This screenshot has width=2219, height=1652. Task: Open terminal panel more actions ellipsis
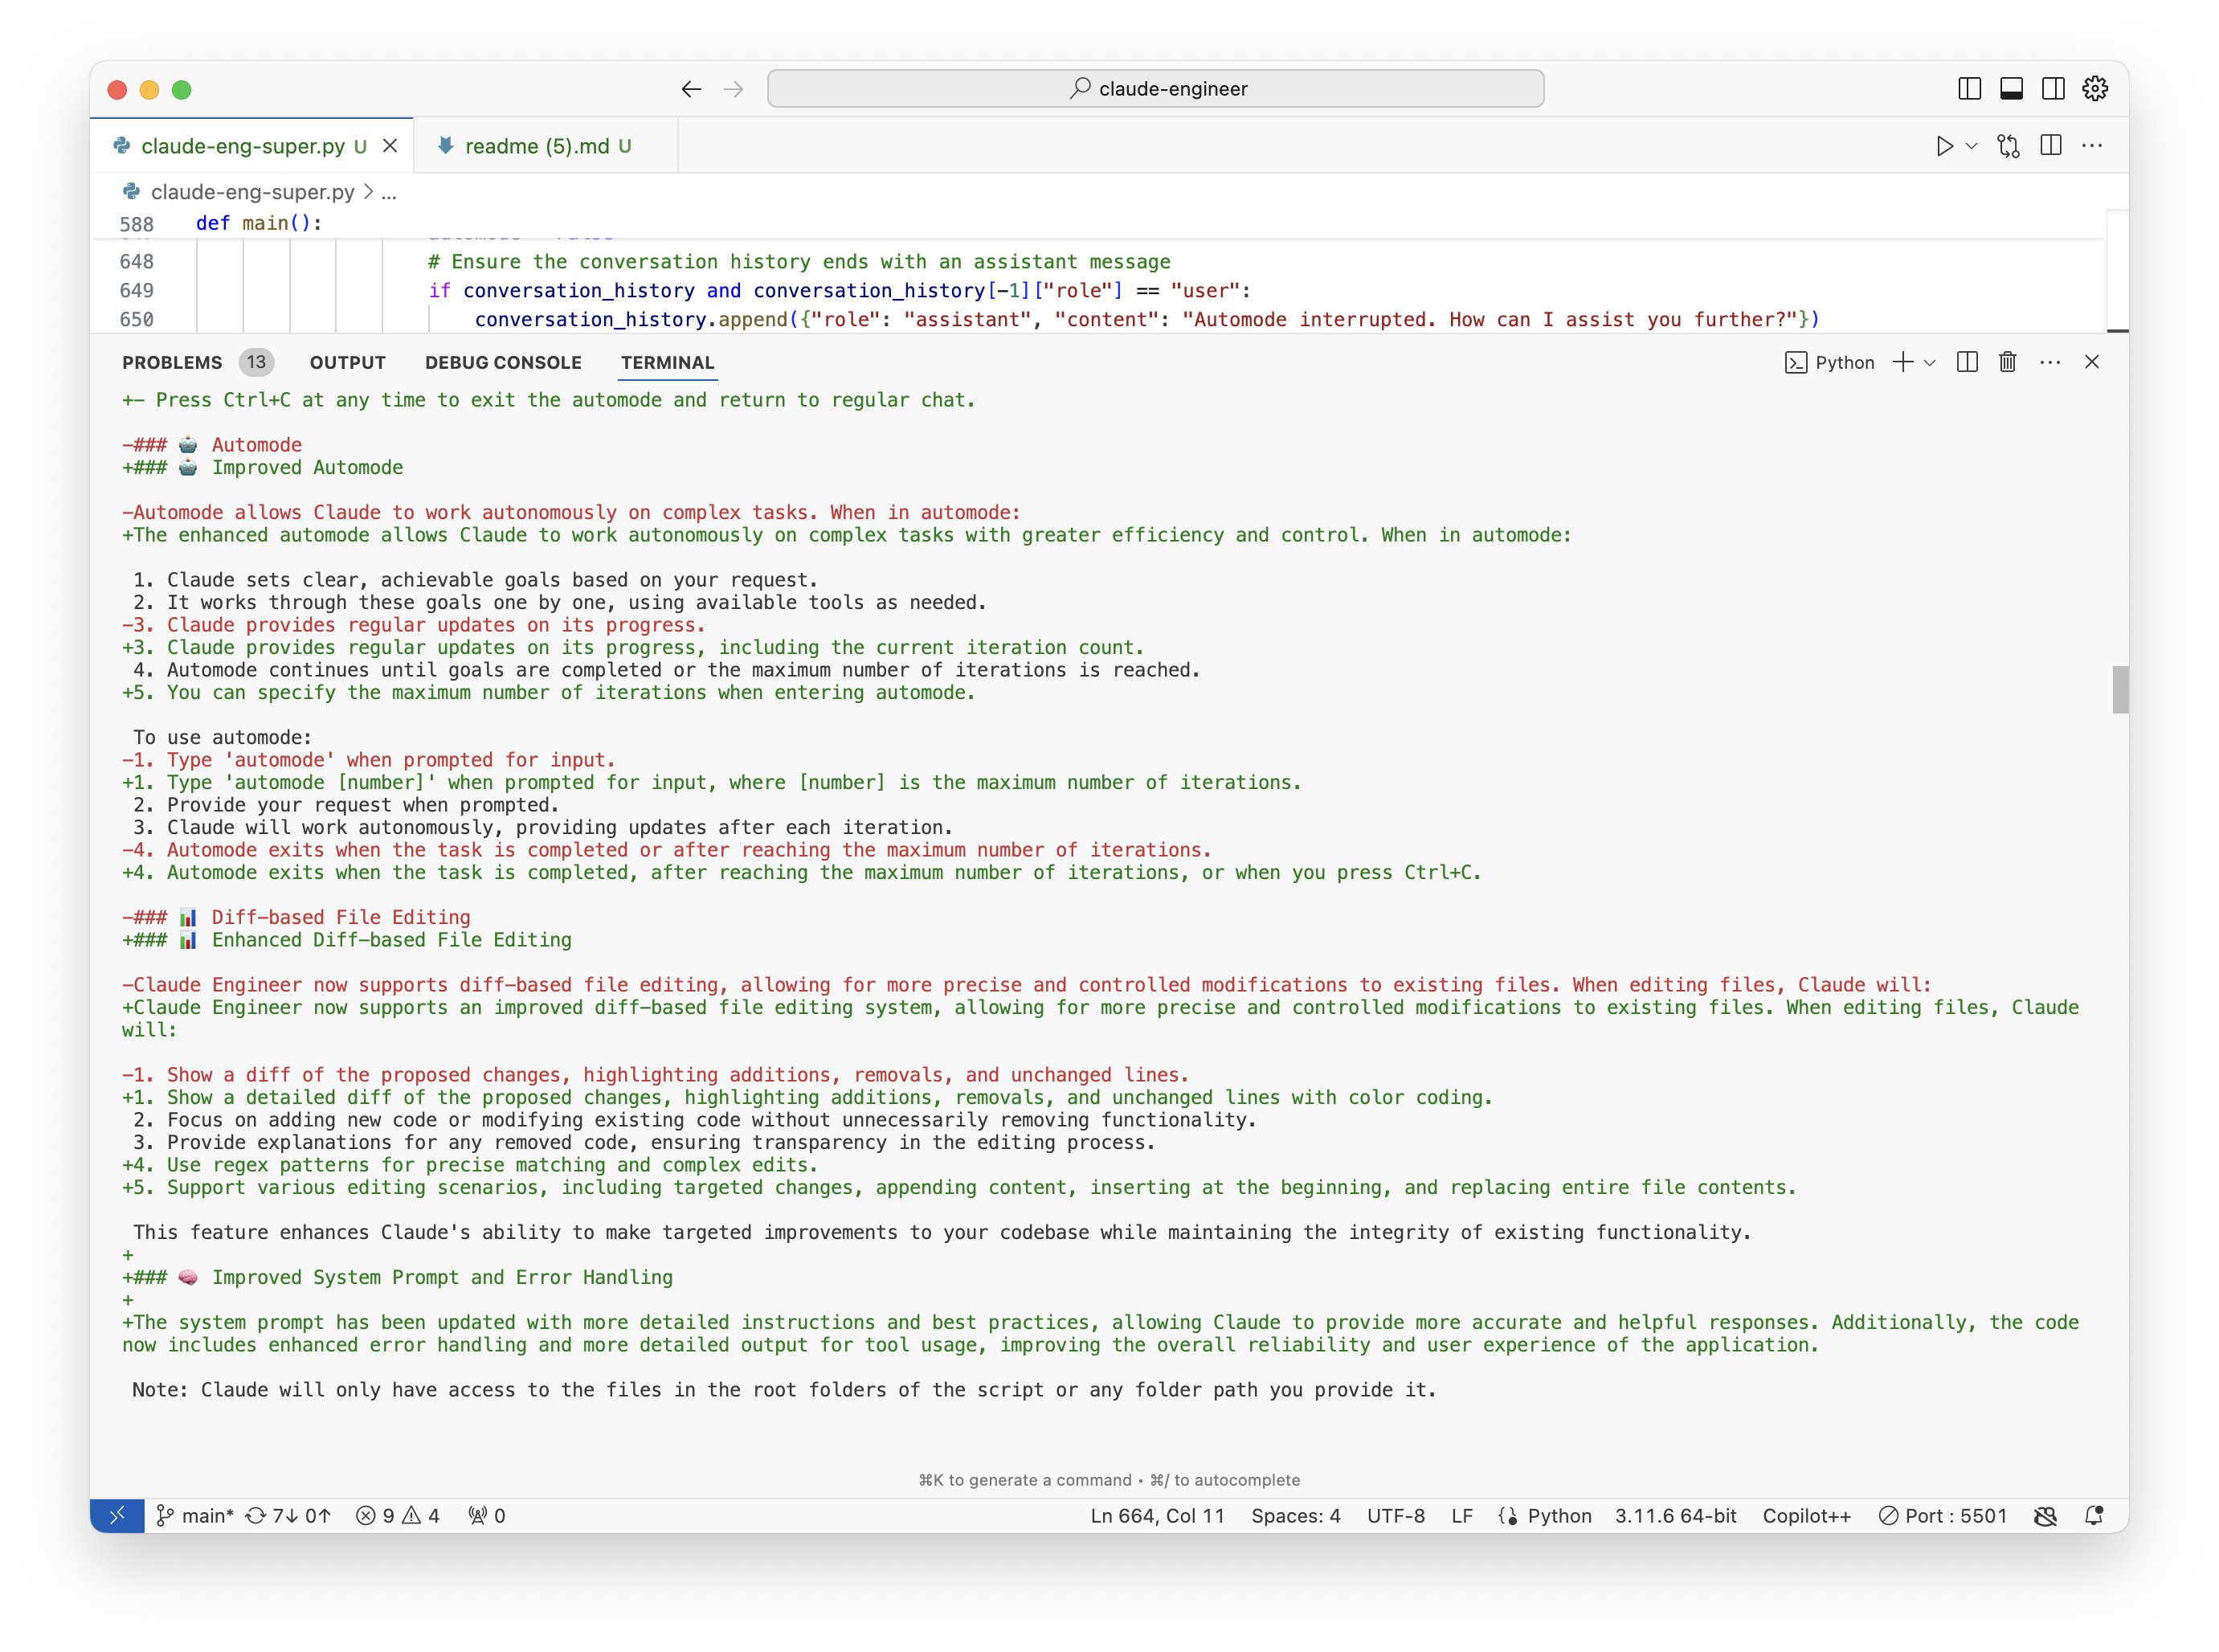click(2050, 362)
